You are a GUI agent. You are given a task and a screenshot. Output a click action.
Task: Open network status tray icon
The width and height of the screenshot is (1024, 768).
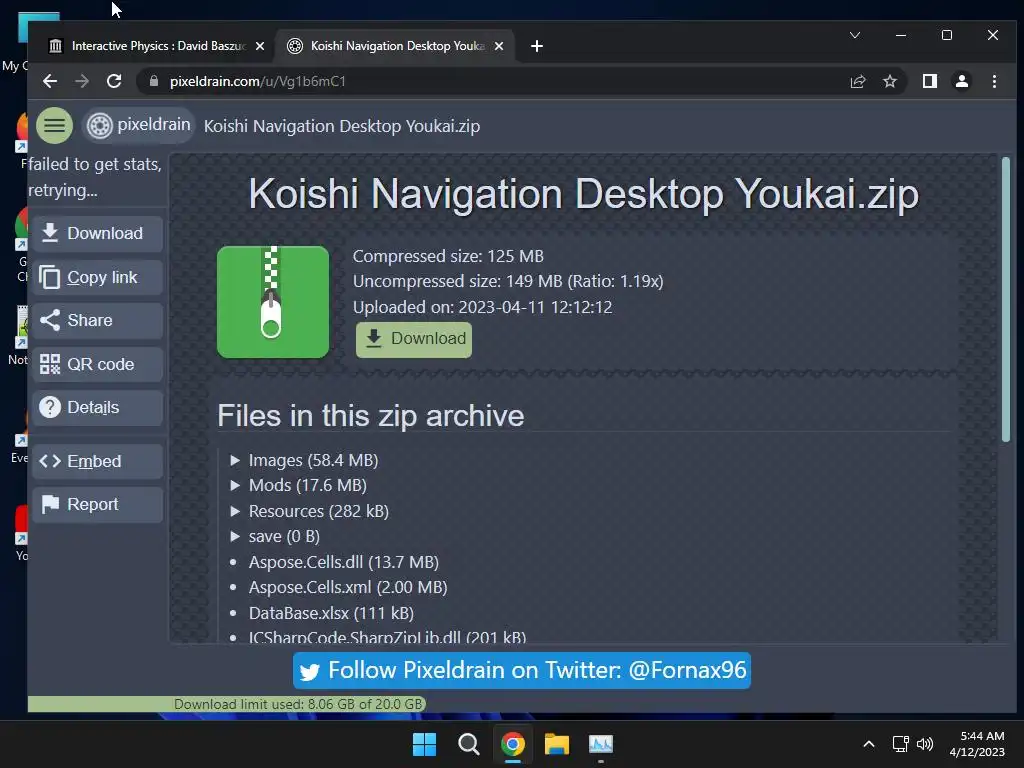pyautogui.click(x=901, y=744)
